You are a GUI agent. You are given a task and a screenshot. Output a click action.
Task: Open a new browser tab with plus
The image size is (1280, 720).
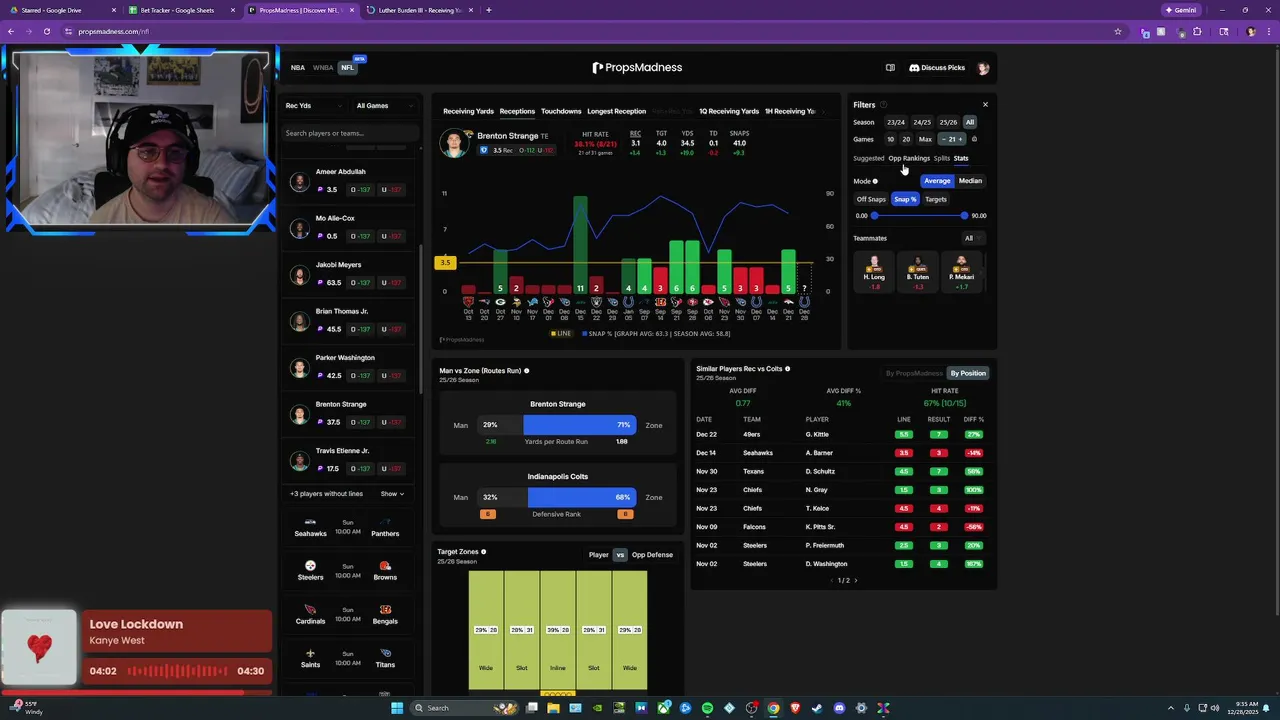tap(488, 10)
